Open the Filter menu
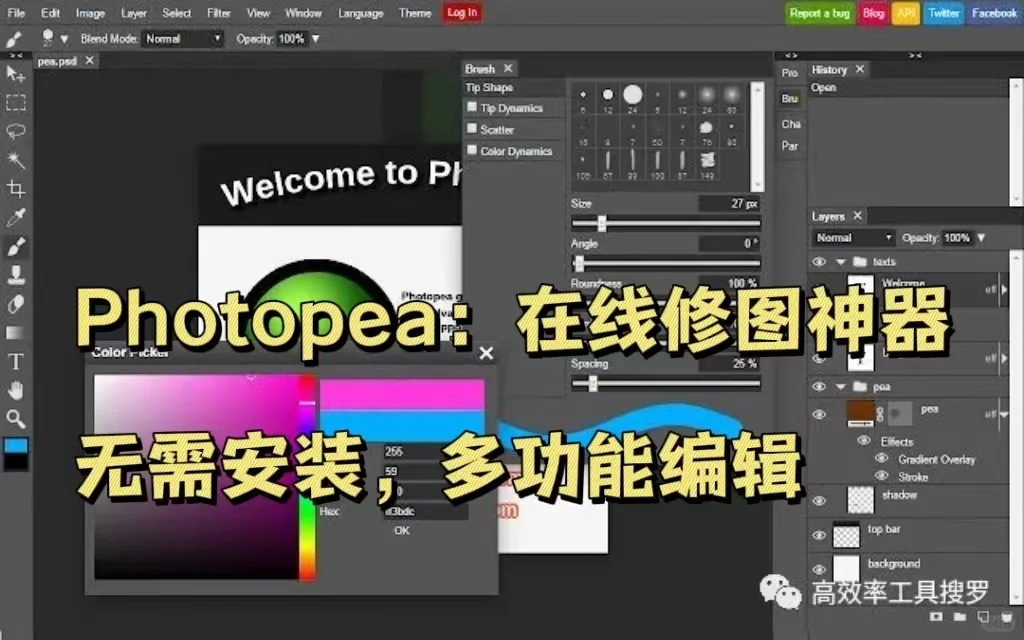The height and width of the screenshot is (640, 1024). (218, 13)
